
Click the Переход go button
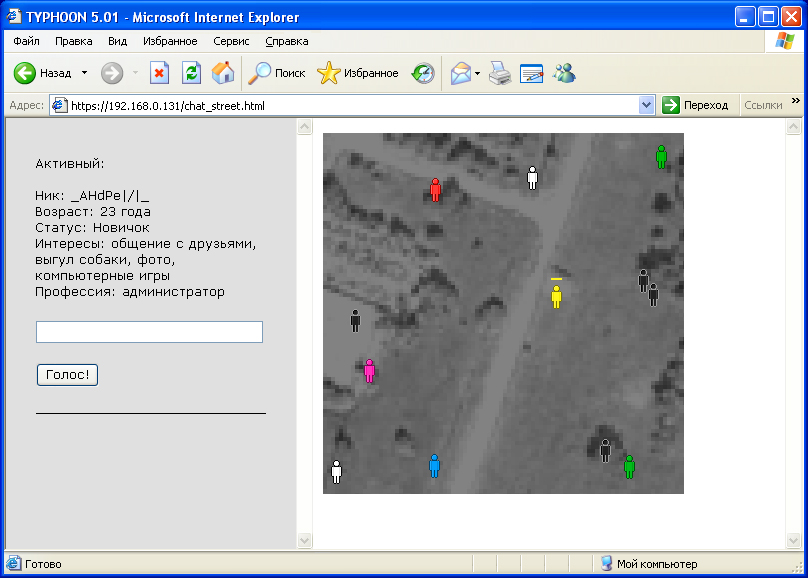coord(695,106)
